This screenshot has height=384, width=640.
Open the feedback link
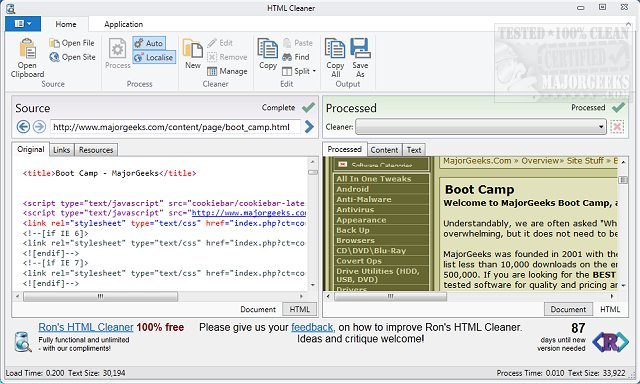[312, 327]
